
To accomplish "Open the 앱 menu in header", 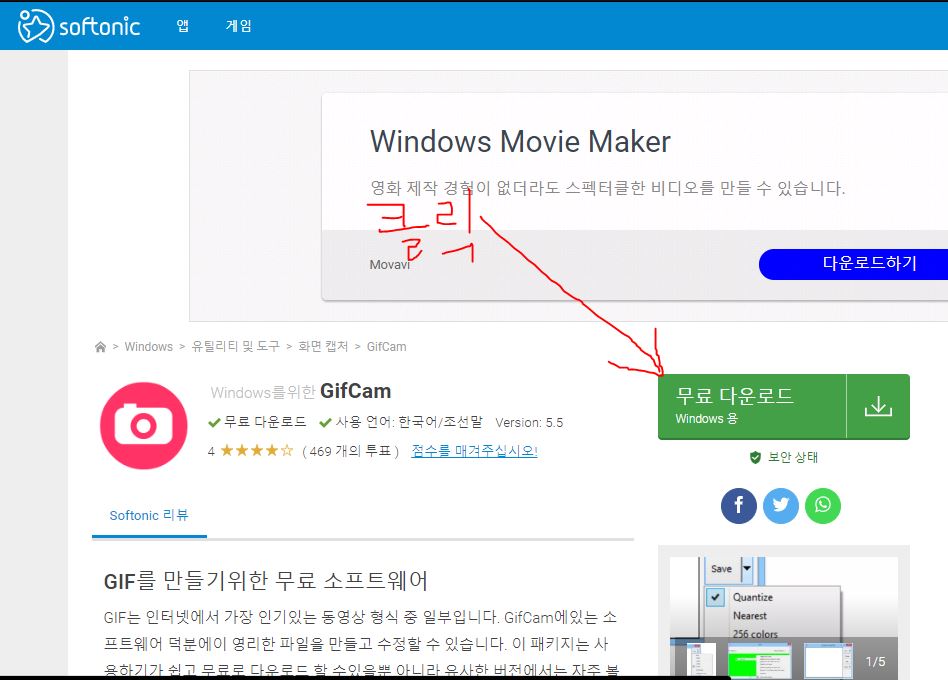I will pos(183,25).
